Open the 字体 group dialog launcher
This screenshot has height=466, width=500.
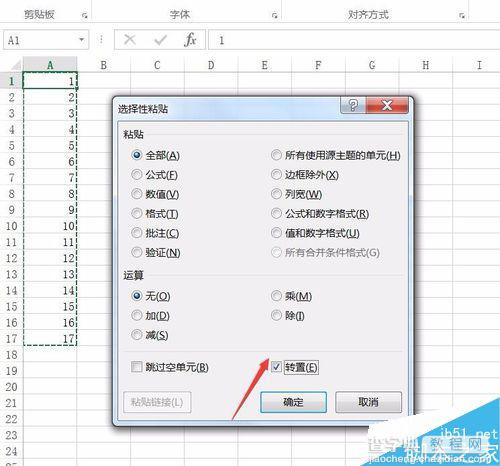pyautogui.click(x=275, y=15)
